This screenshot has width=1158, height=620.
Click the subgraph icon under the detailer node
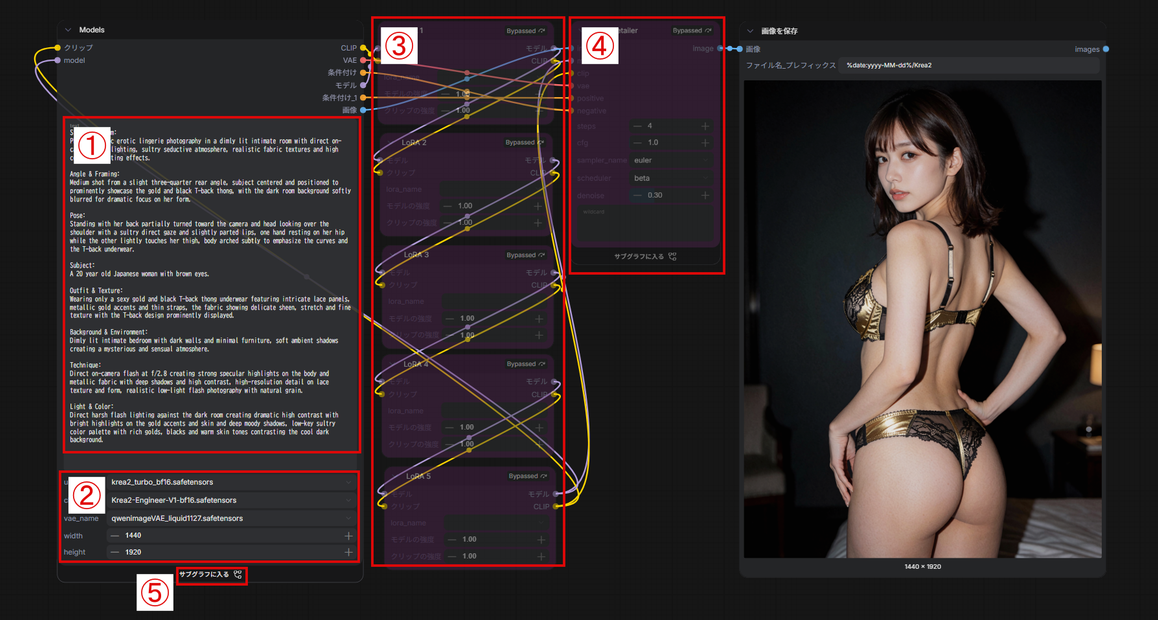point(672,257)
